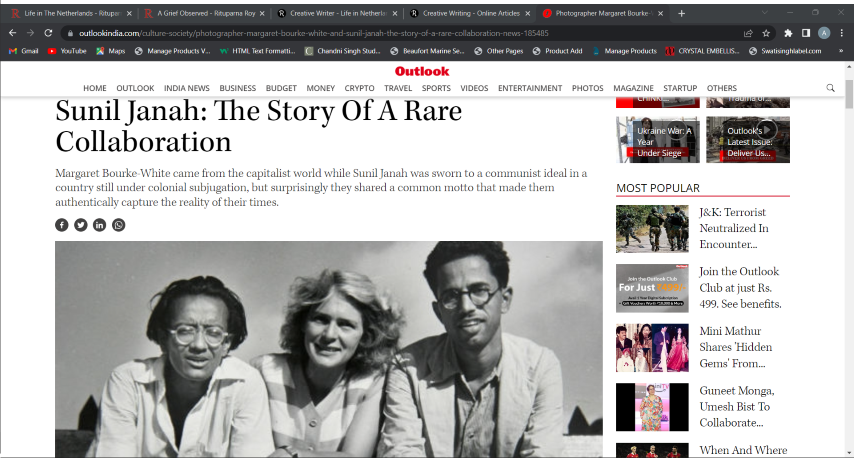Expand the OTHERS menu
This screenshot has width=854, height=458.
[x=722, y=88]
